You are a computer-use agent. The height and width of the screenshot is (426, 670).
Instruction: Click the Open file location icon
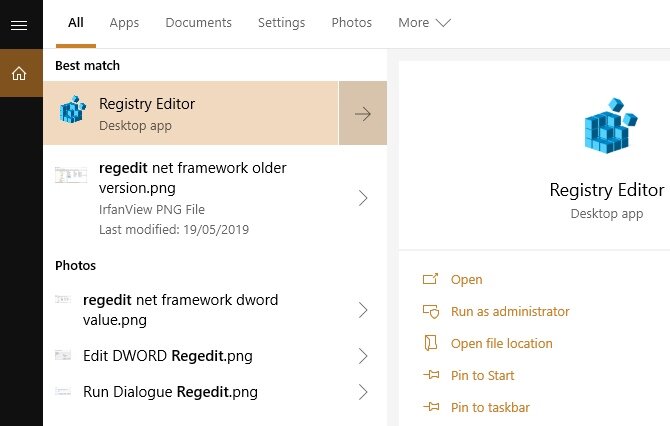coord(430,343)
